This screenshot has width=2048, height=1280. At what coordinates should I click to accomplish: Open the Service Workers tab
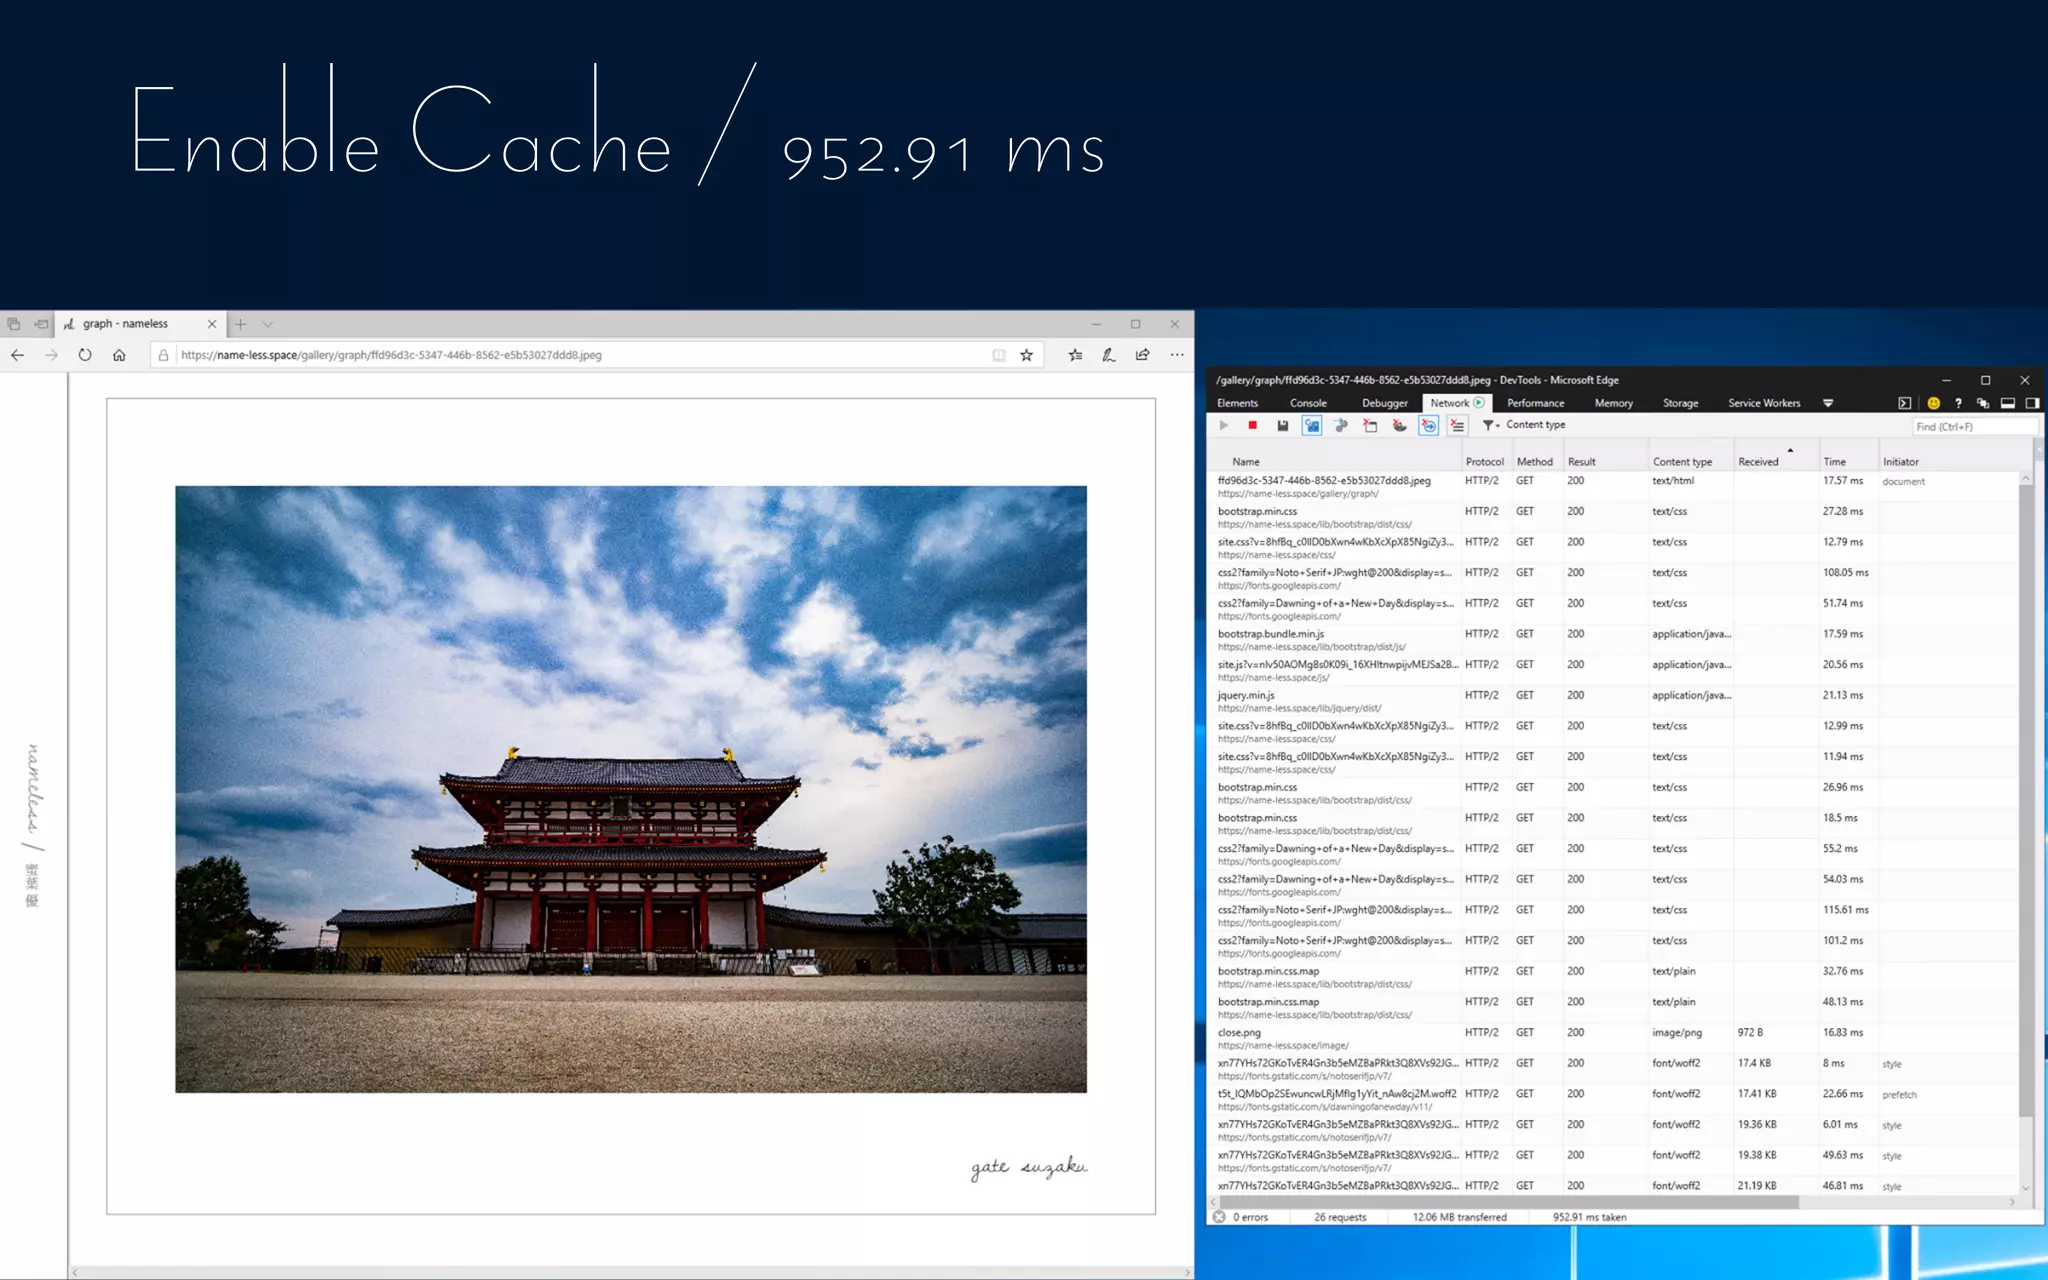click(x=1764, y=403)
